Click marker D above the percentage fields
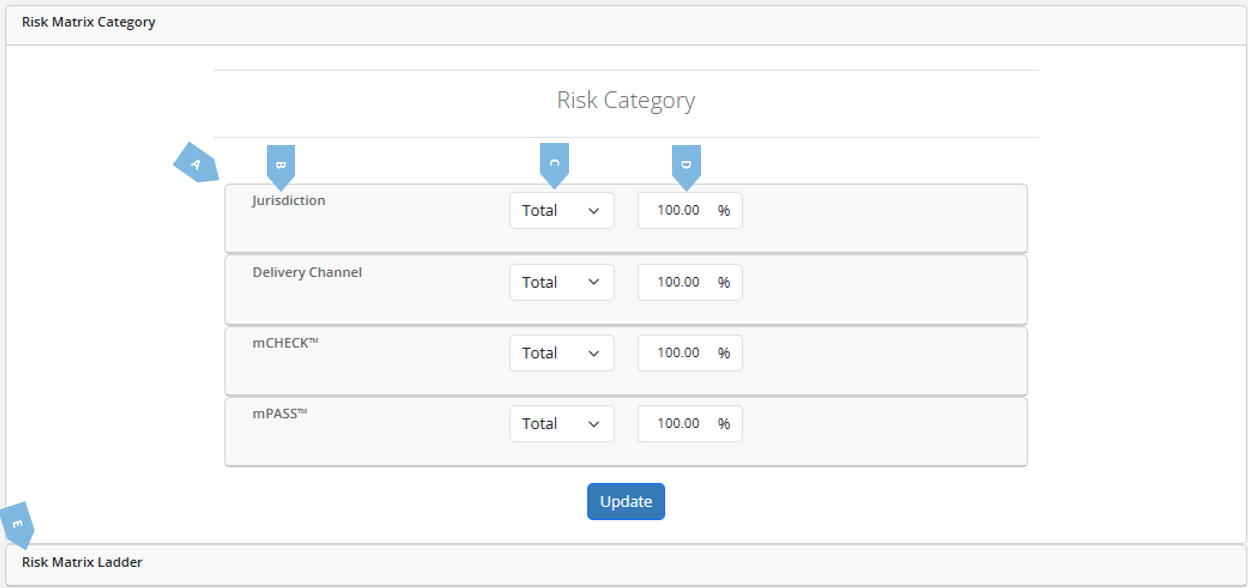The width and height of the screenshot is (1248, 588). click(686, 165)
